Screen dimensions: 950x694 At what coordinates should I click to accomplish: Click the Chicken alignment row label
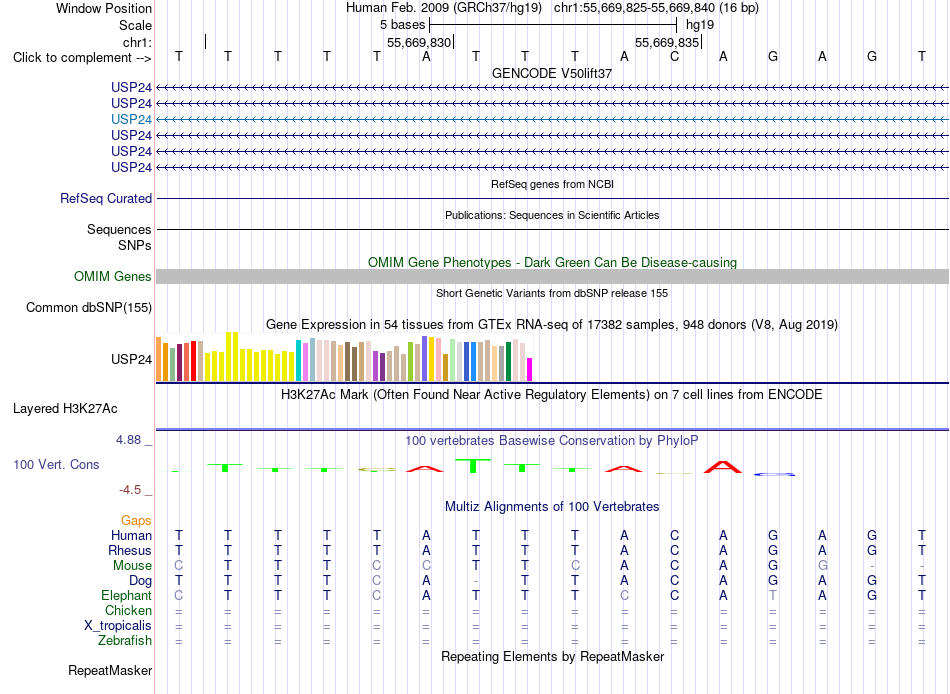(128, 610)
